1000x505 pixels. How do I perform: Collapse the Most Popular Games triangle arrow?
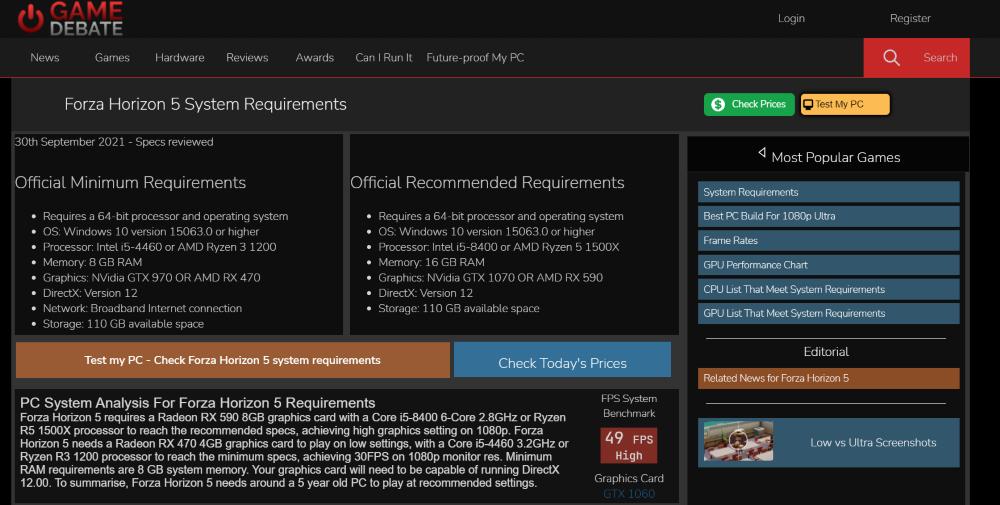coord(761,152)
